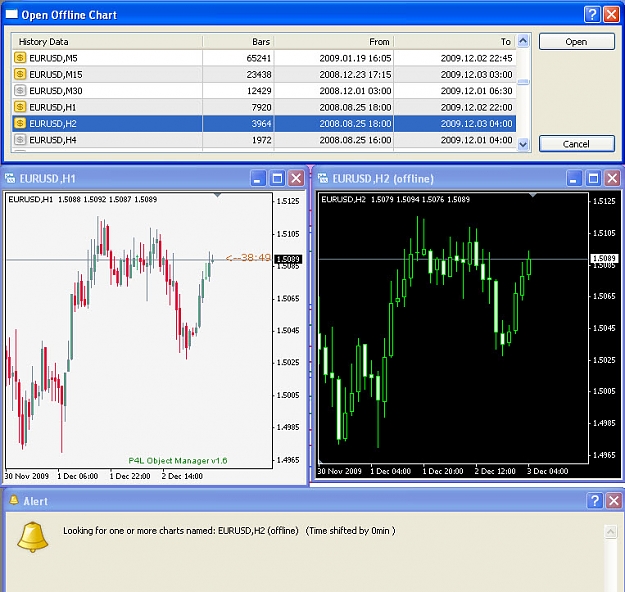Maximize the EURUSD,H2 offline chart window
Viewport: 625px width, 592px height.
click(x=593, y=178)
